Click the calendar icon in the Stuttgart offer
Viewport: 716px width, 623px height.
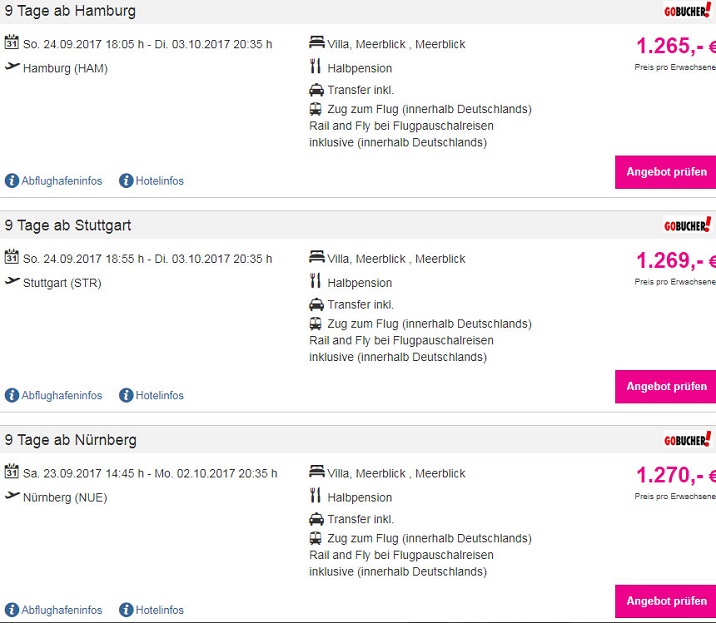click(x=12, y=257)
